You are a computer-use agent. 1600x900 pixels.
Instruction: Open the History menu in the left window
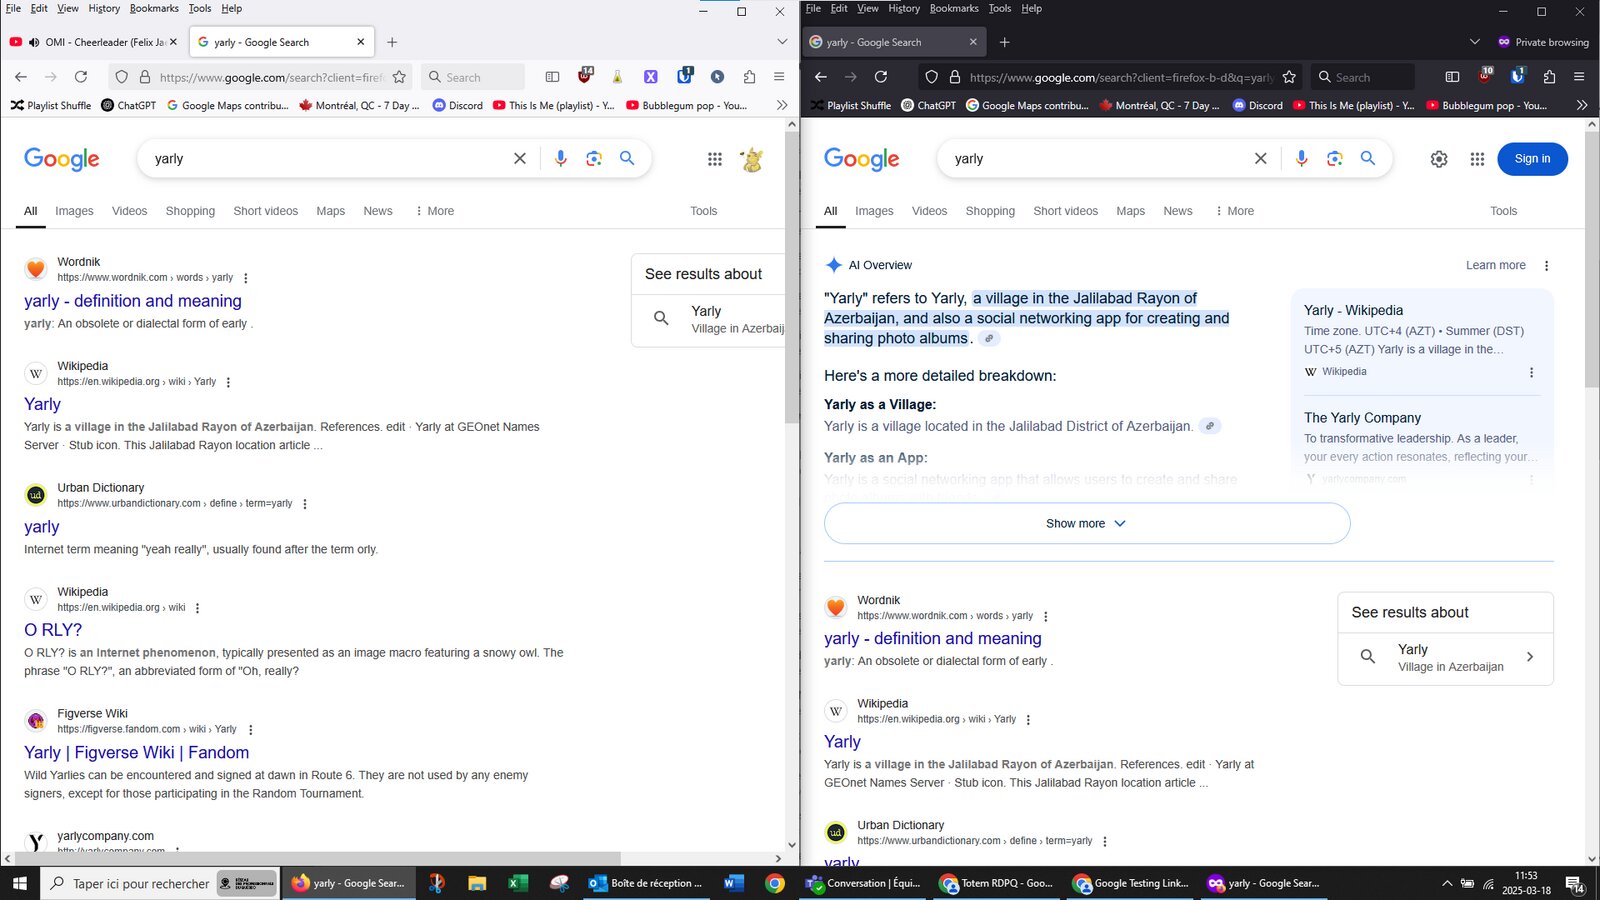point(104,8)
